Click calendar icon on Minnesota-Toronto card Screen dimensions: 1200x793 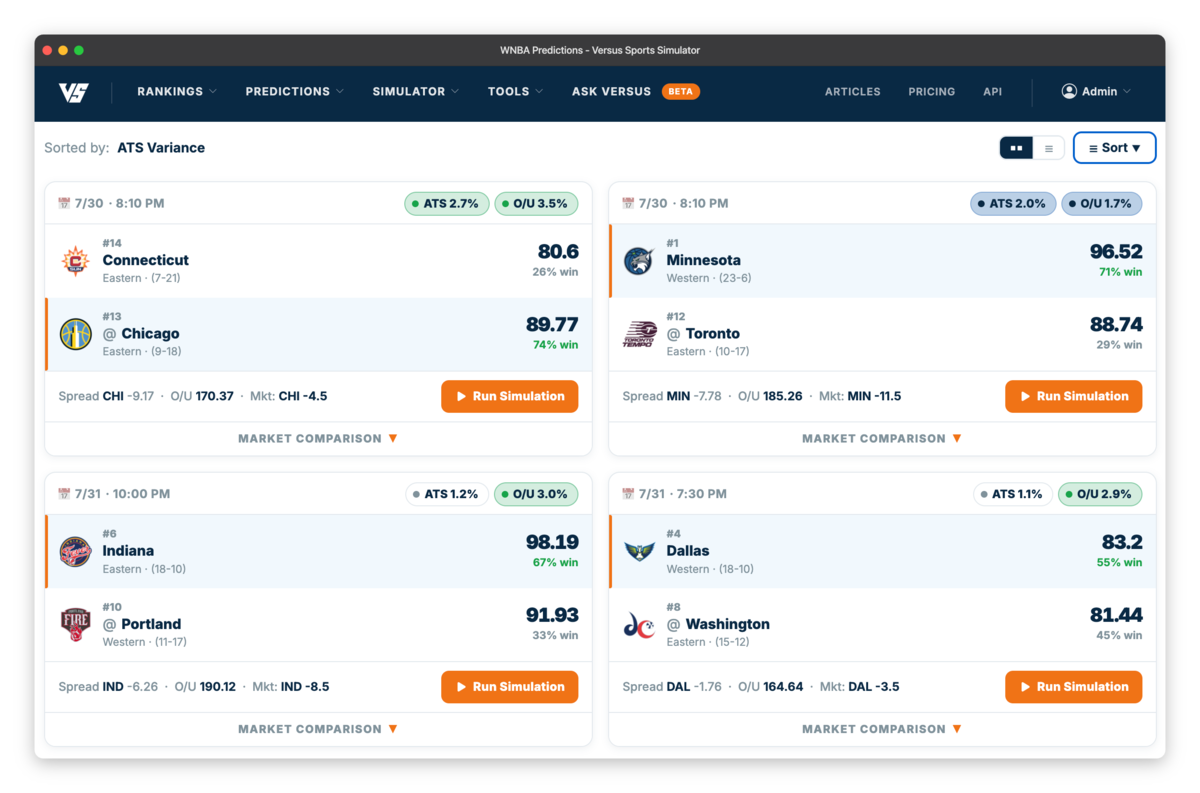629,203
